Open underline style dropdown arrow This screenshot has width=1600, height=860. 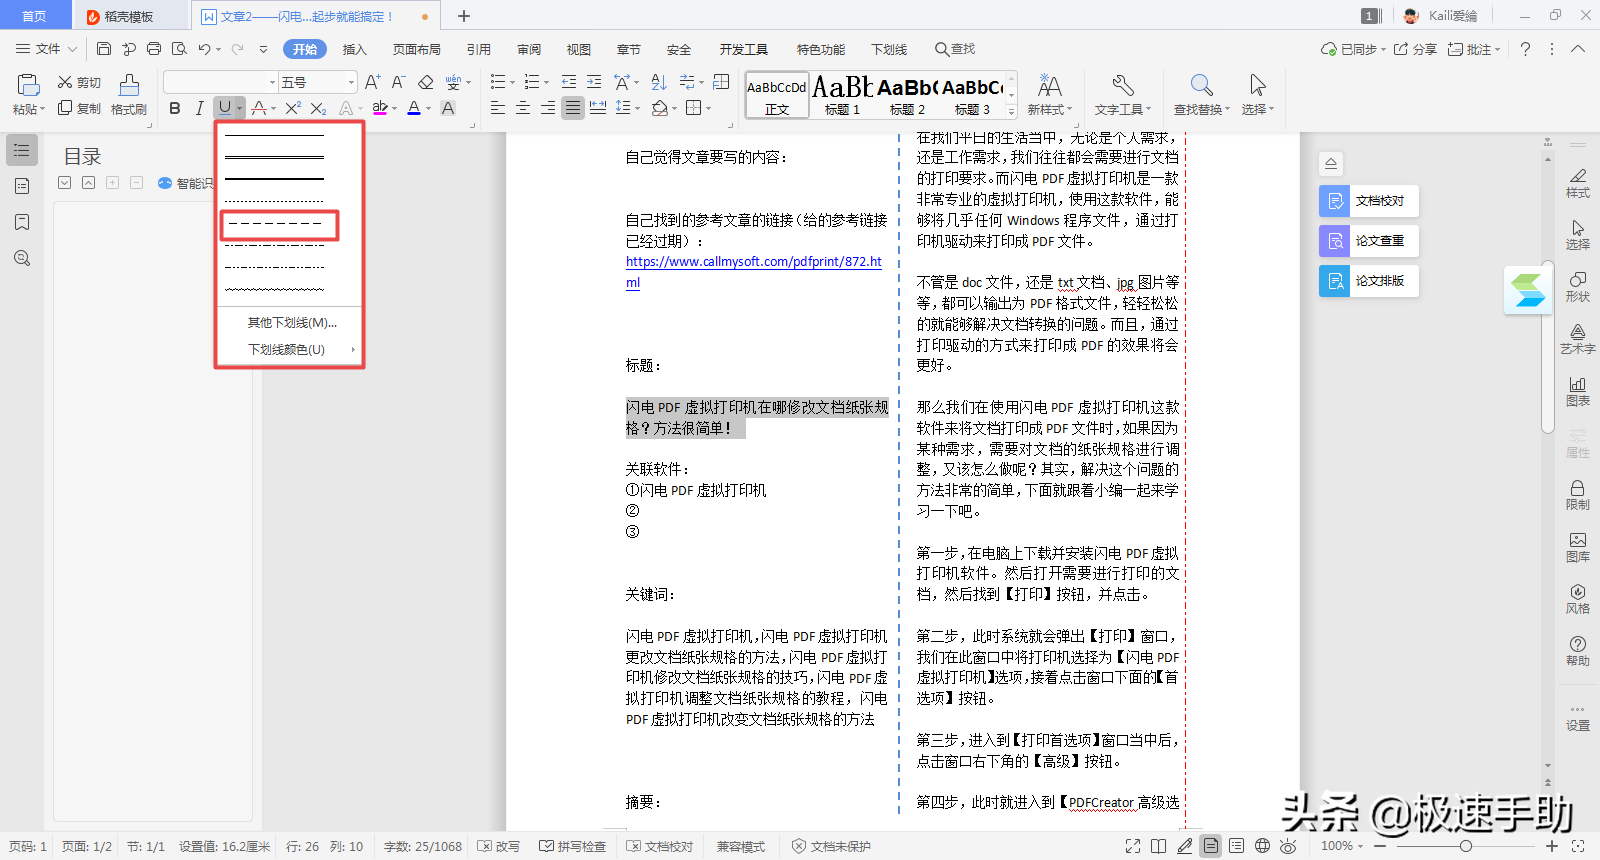240,108
